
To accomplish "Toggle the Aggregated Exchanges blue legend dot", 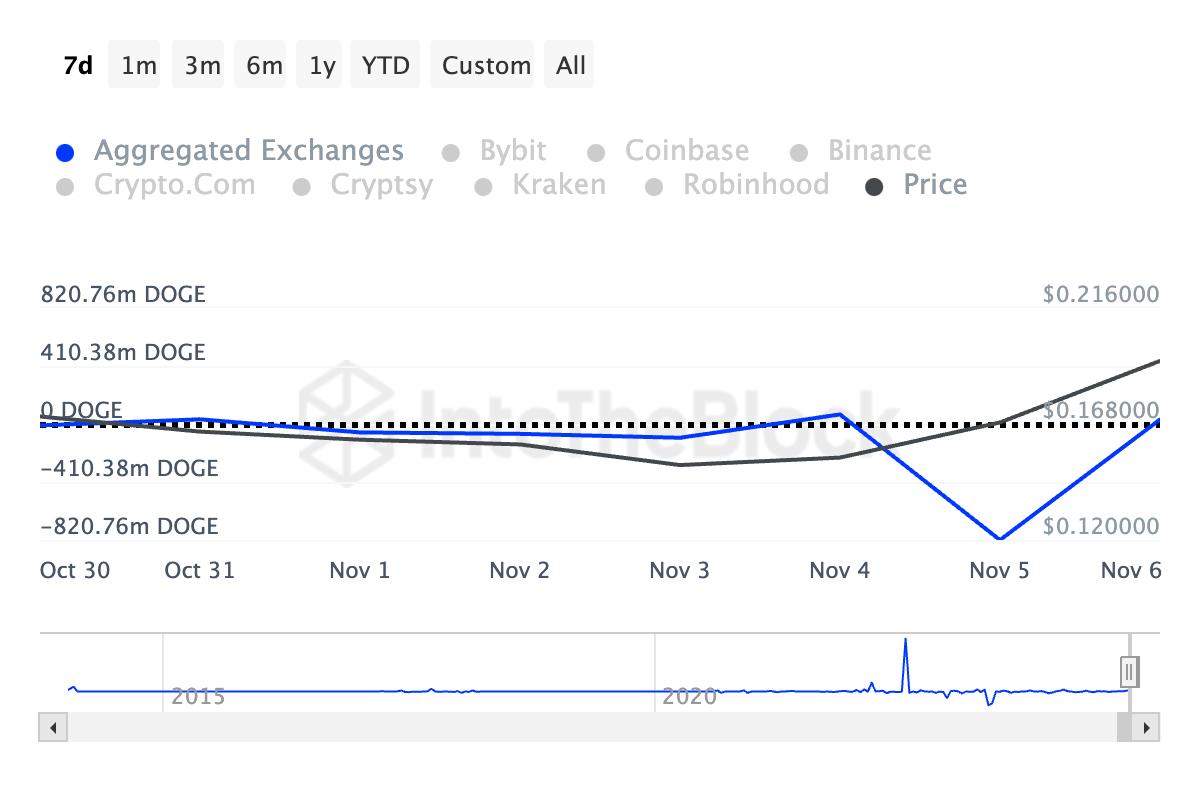I will click(65, 153).
